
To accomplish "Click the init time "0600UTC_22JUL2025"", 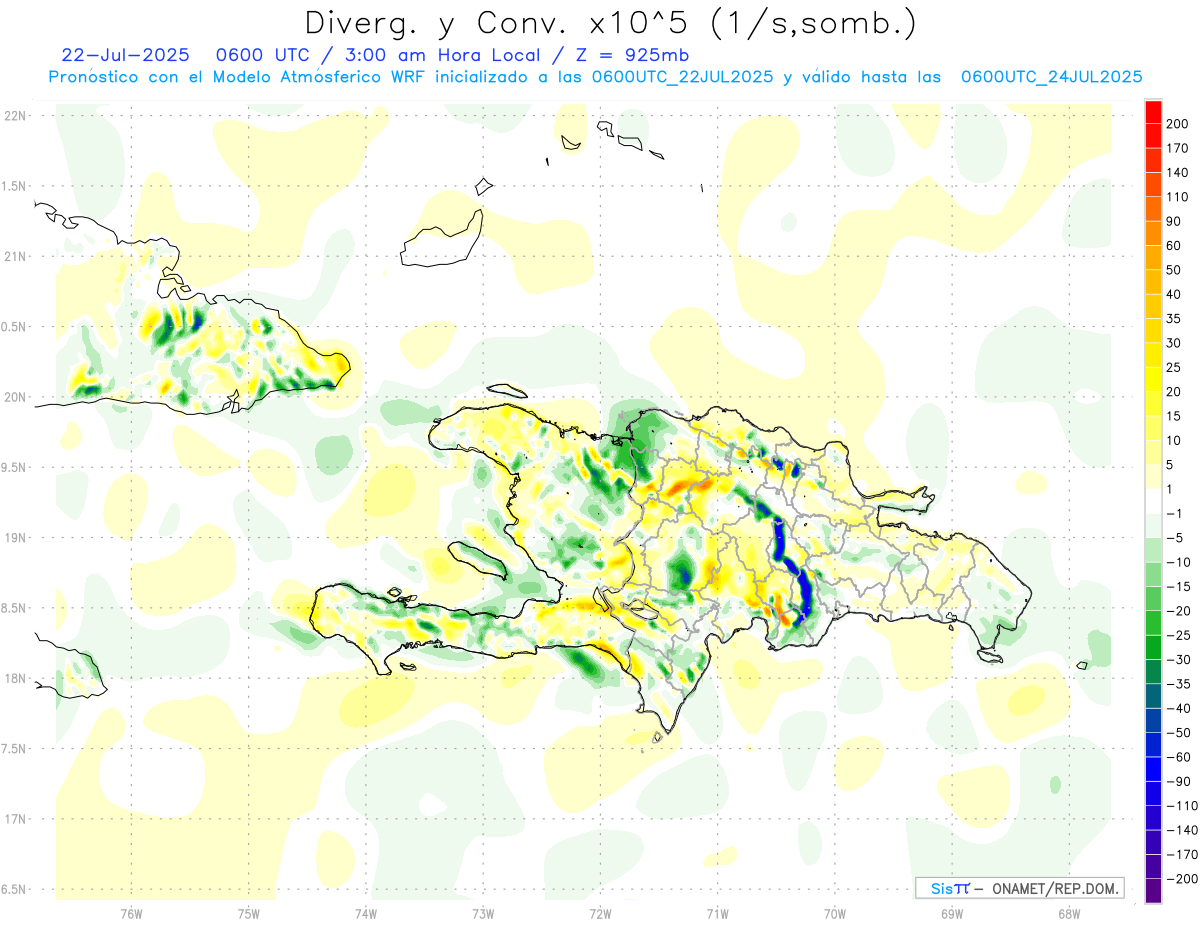I will click(682, 77).
